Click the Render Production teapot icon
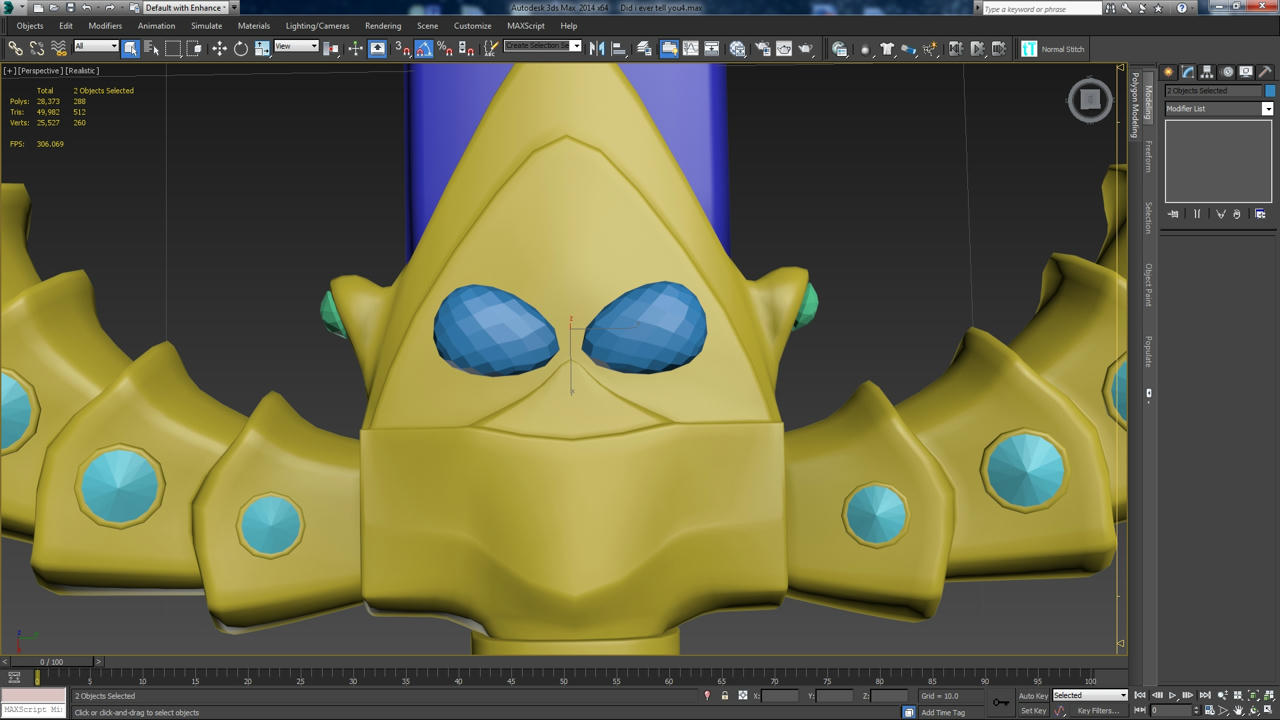 pos(806,48)
